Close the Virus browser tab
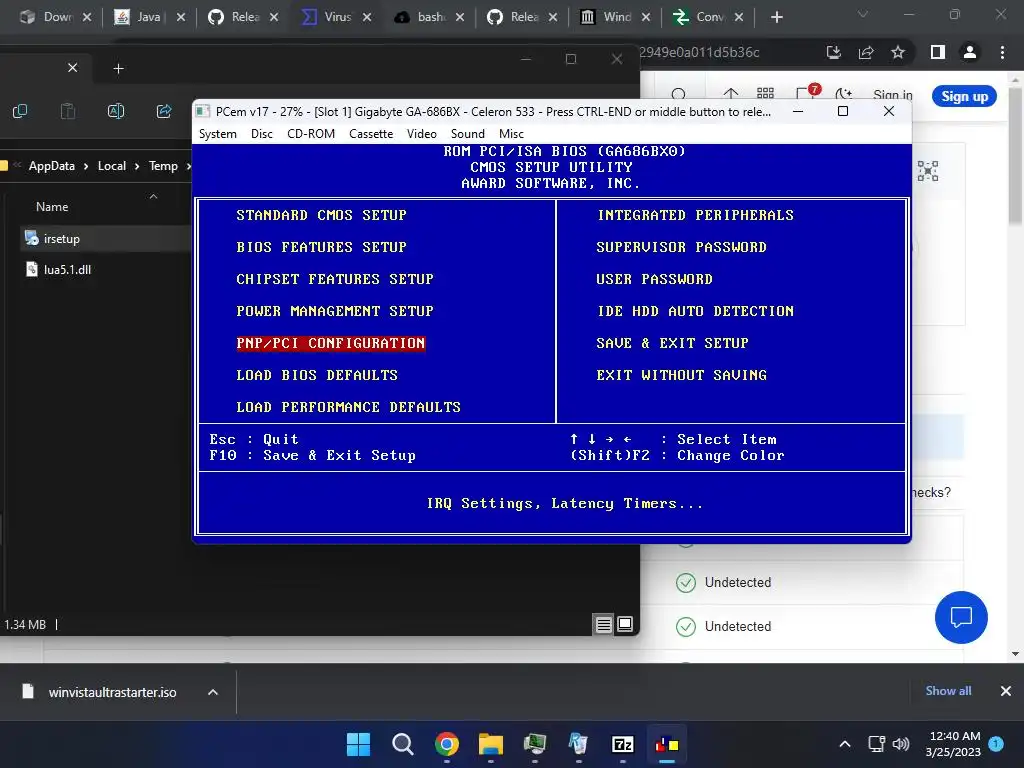The height and width of the screenshot is (768, 1024). pyautogui.click(x=367, y=17)
